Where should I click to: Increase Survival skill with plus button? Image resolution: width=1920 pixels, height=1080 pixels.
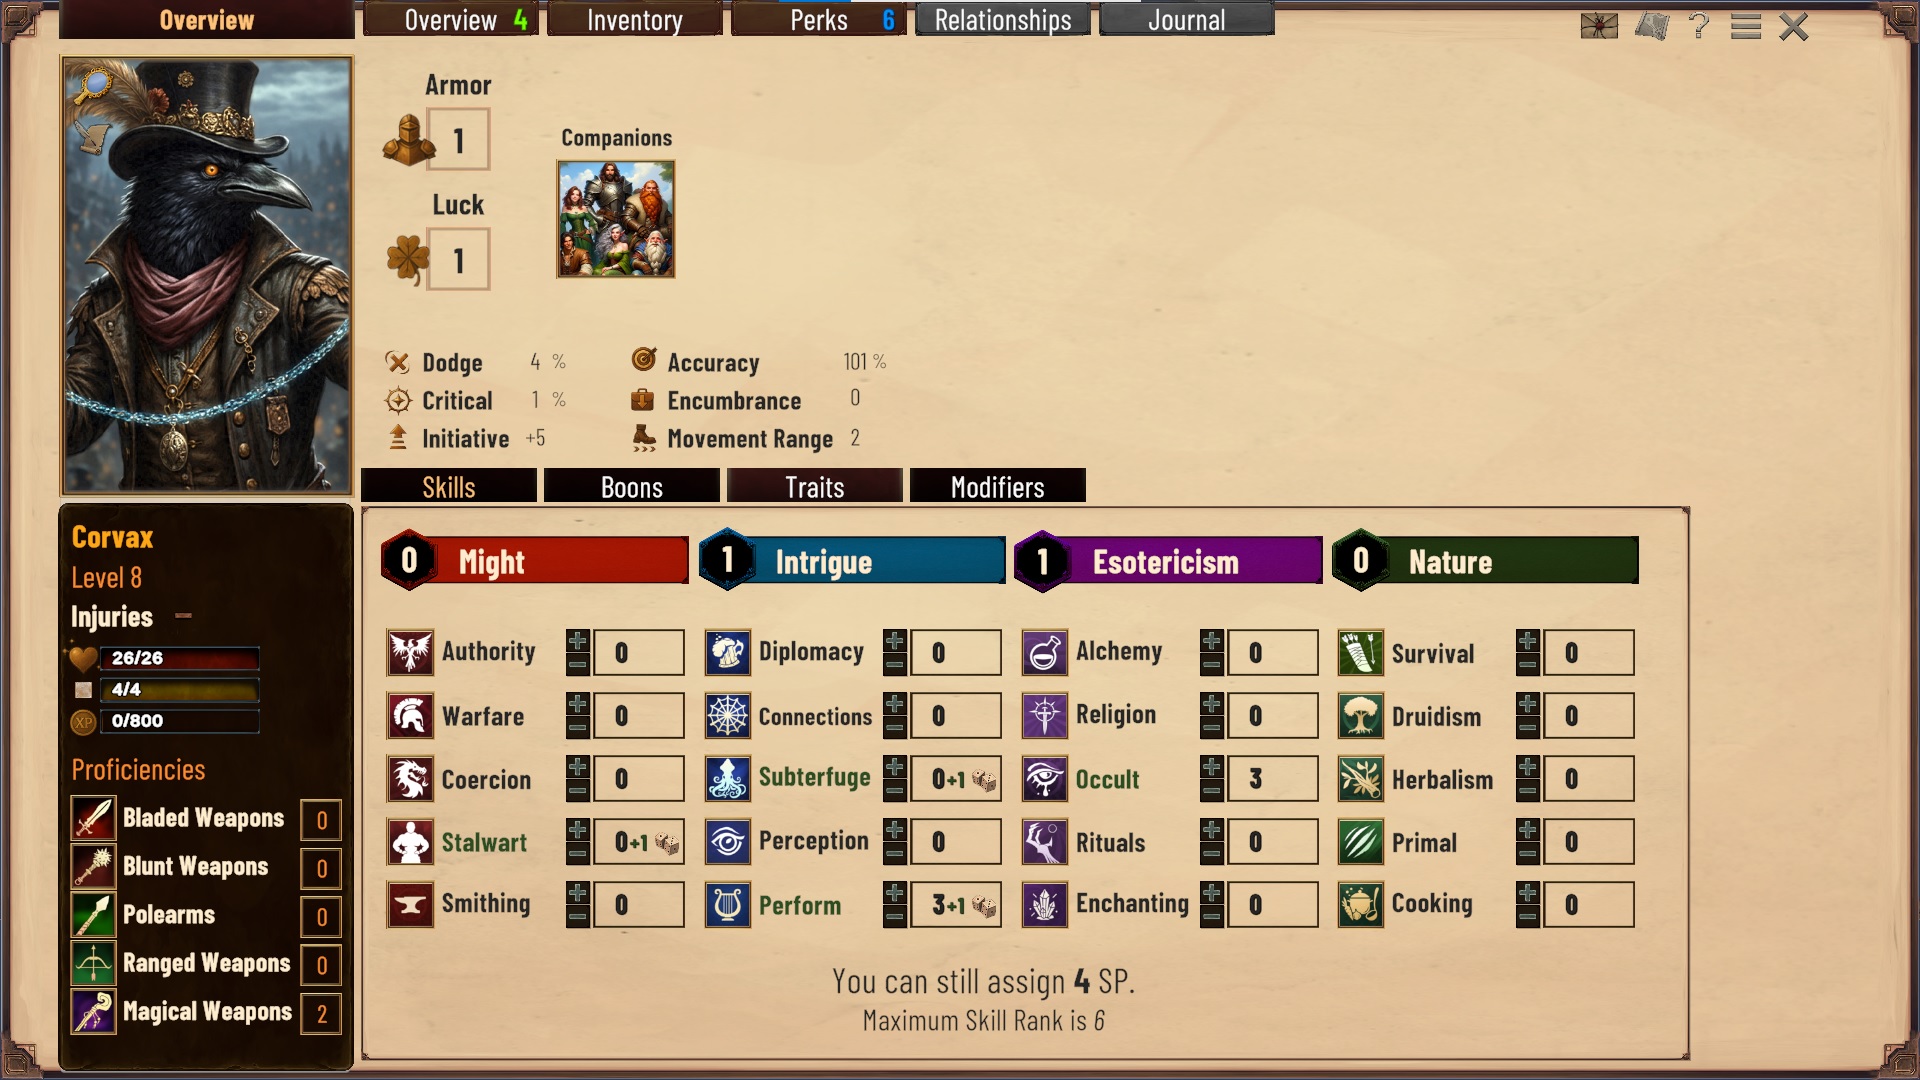(1528, 641)
